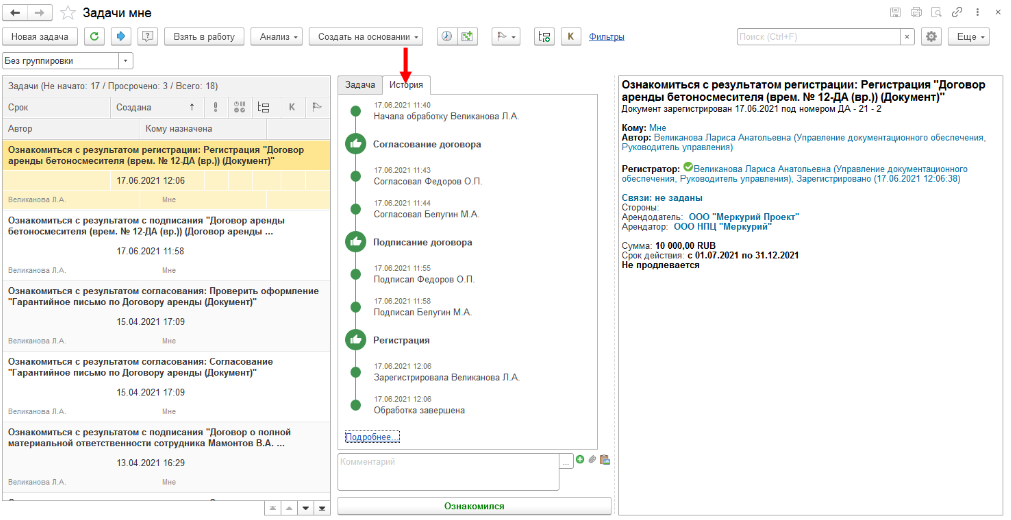
Task: Open the flag dropdown in toolbar
Action: click(x=506, y=37)
